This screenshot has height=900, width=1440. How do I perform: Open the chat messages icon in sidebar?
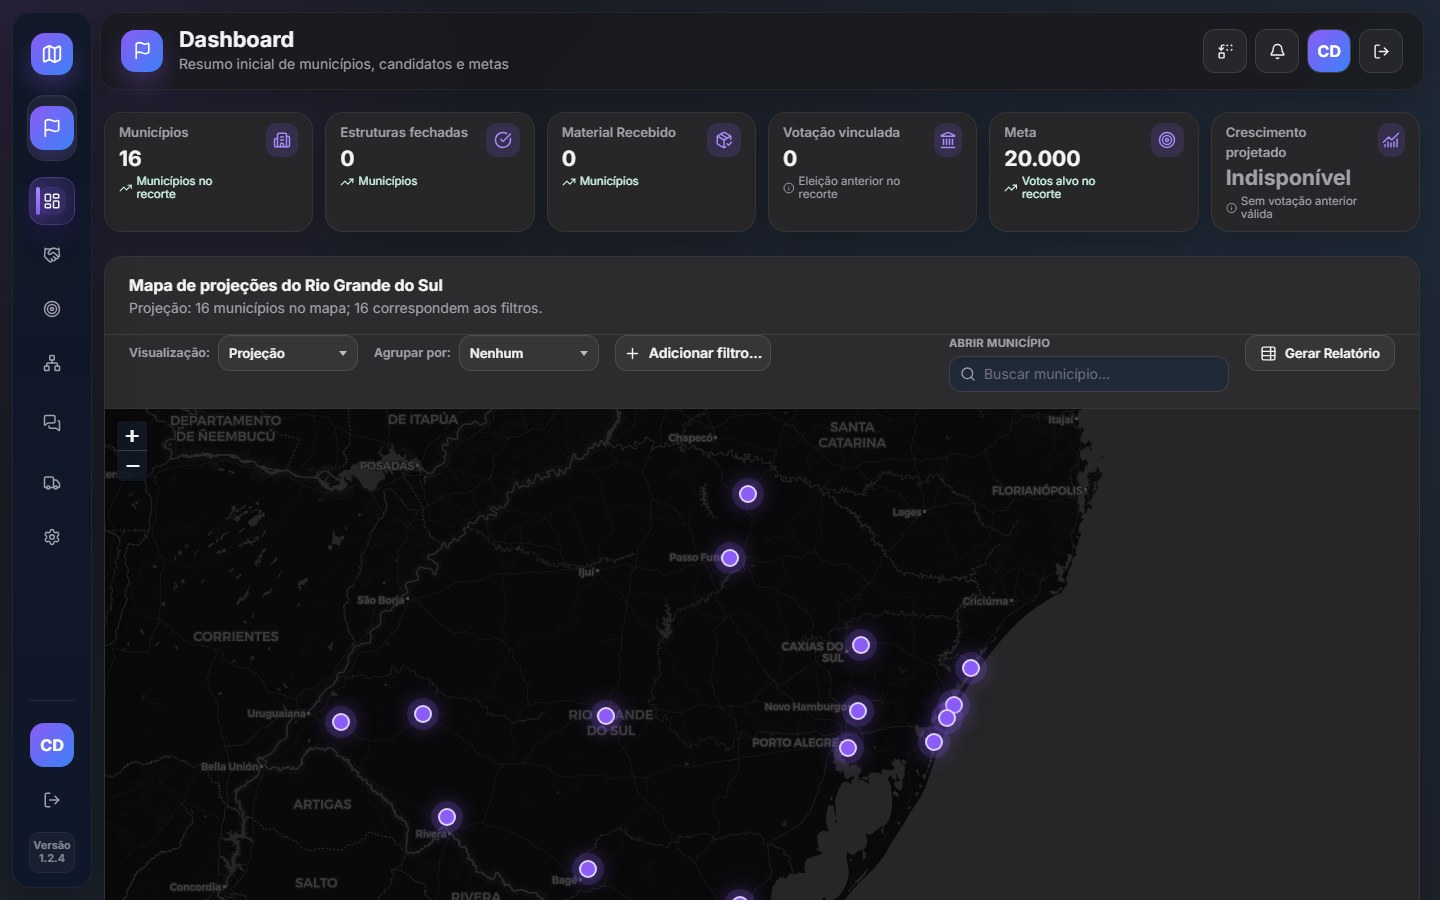pos(52,423)
